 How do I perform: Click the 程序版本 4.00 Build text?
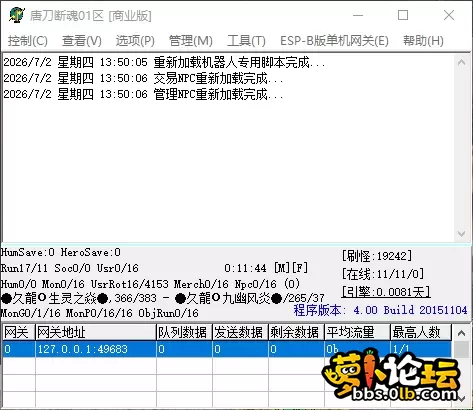point(380,310)
